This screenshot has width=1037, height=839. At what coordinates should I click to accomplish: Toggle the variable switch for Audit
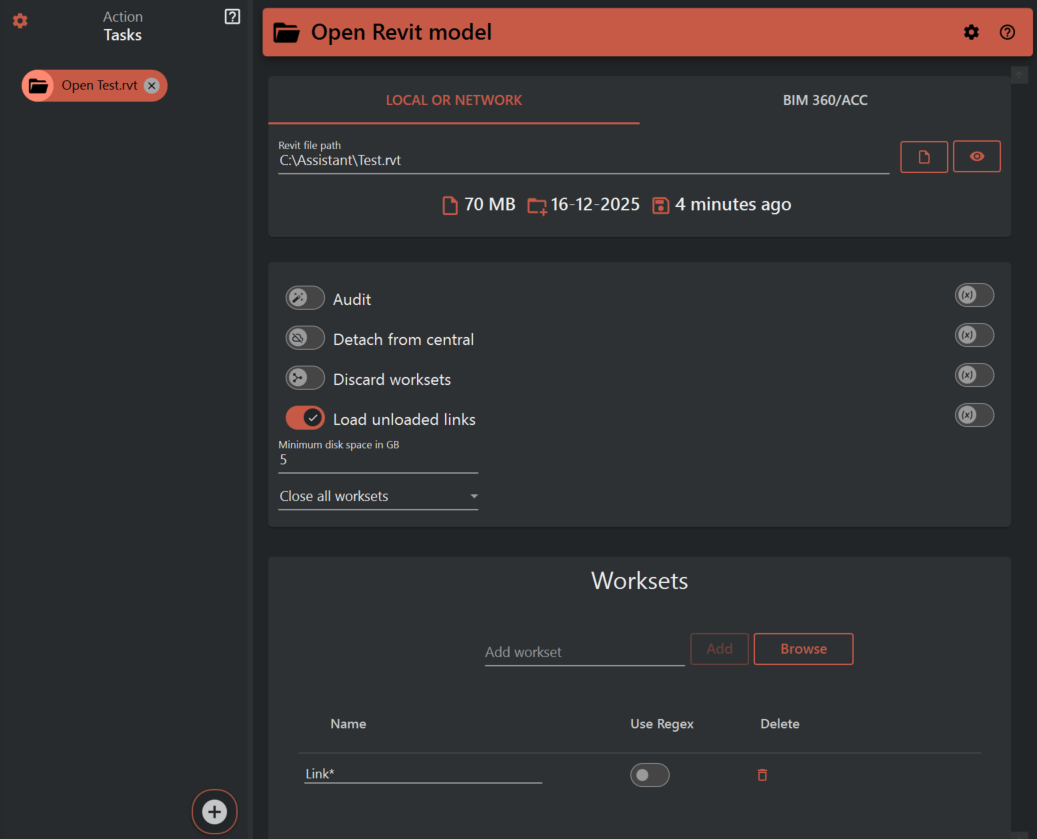click(974, 295)
